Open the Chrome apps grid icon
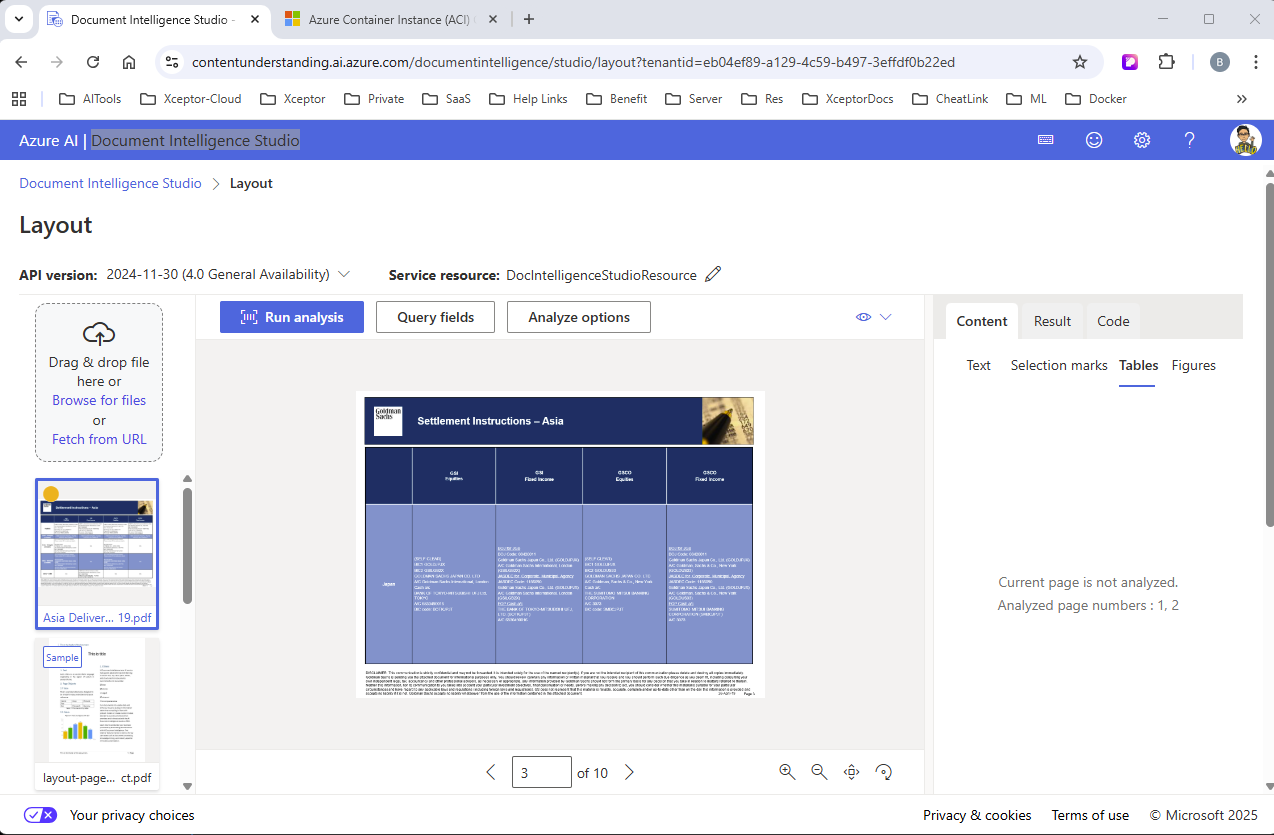The width and height of the screenshot is (1274, 835). [x=18, y=99]
